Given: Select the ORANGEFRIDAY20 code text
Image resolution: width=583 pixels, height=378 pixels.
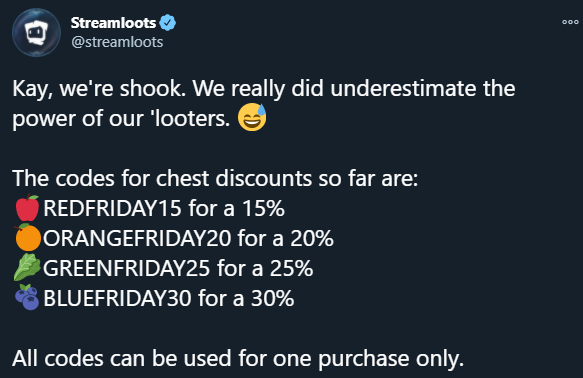Looking at the screenshot, I should point(137,238).
